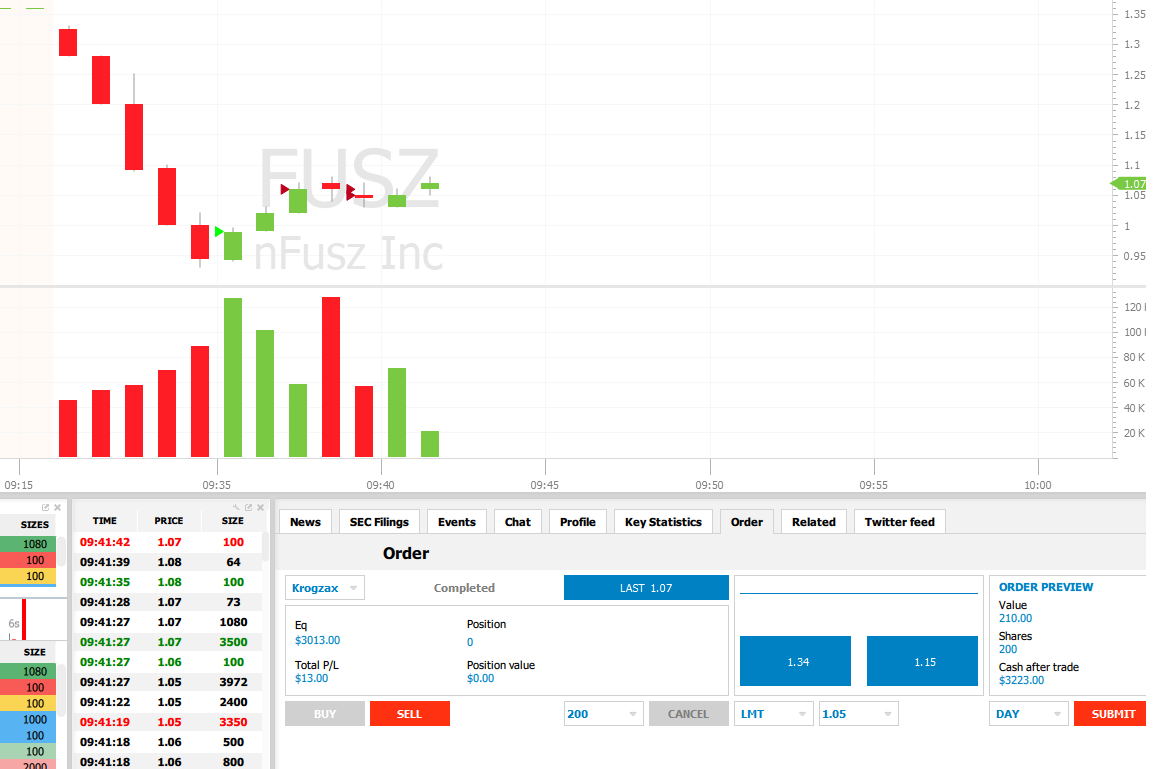Sort by the TIME column header
This screenshot has width=1158, height=769.
(x=105, y=521)
